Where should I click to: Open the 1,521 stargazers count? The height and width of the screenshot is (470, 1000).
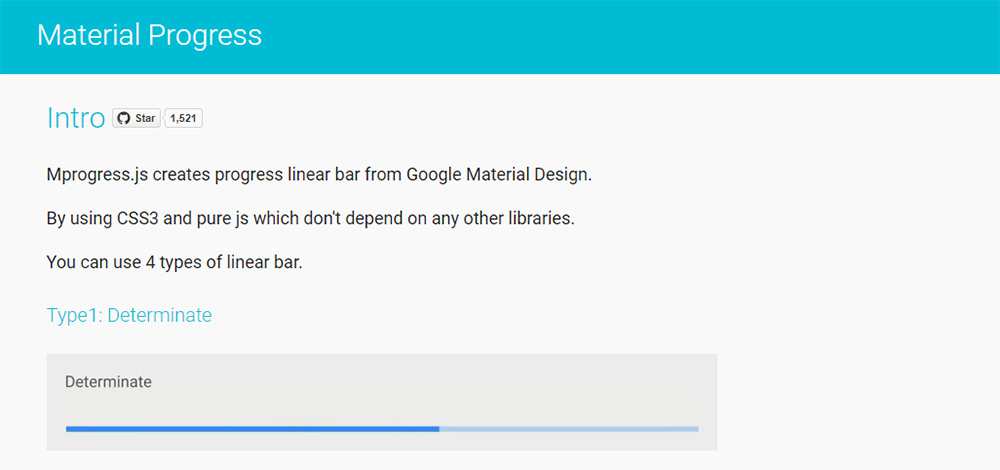point(184,118)
